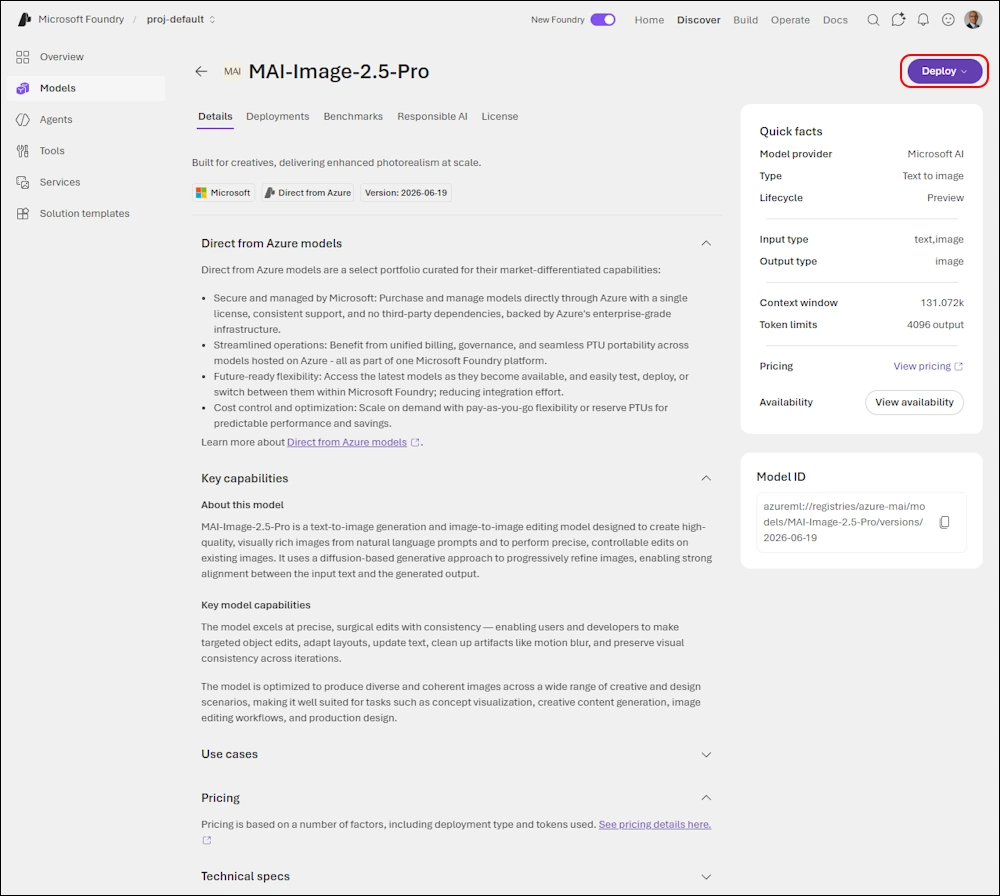Click the feedback smiley icon
This screenshot has height=896, width=1000.
click(948, 20)
